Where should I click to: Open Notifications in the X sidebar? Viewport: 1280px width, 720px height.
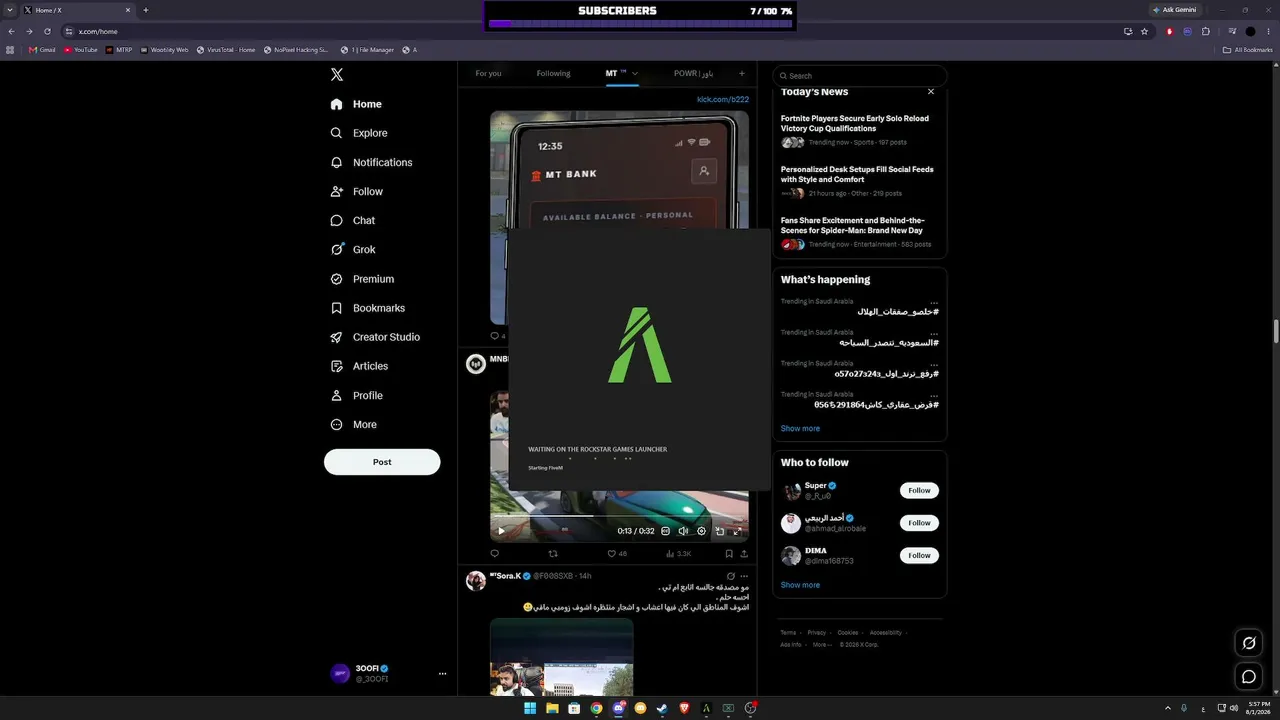click(x=371, y=162)
